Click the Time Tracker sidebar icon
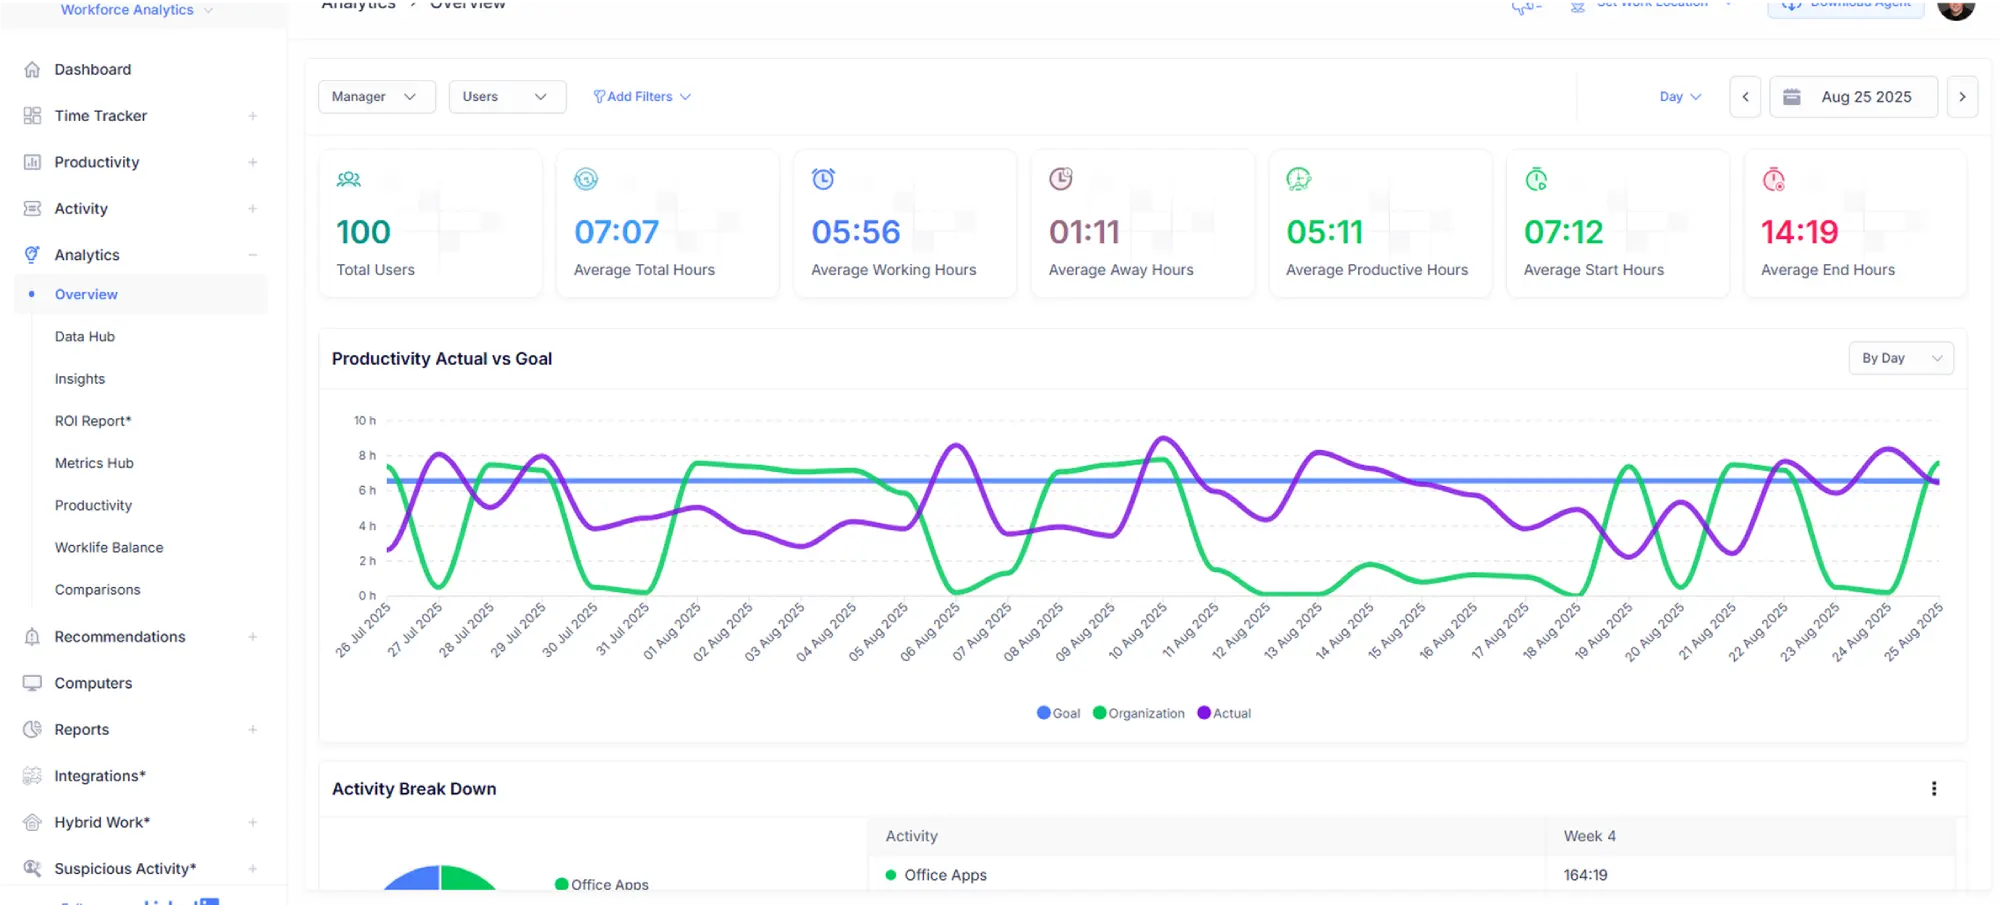2000x905 pixels. click(x=32, y=116)
